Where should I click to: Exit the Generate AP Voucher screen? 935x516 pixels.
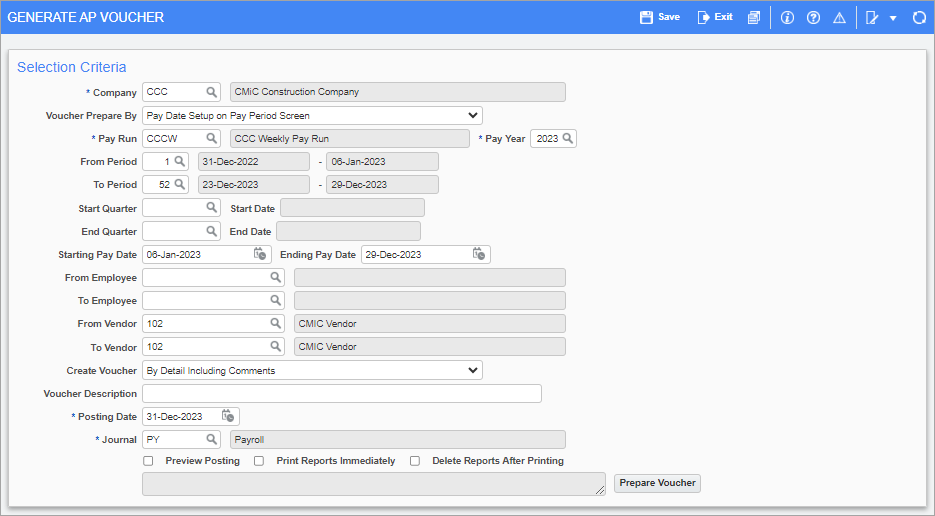pos(715,17)
